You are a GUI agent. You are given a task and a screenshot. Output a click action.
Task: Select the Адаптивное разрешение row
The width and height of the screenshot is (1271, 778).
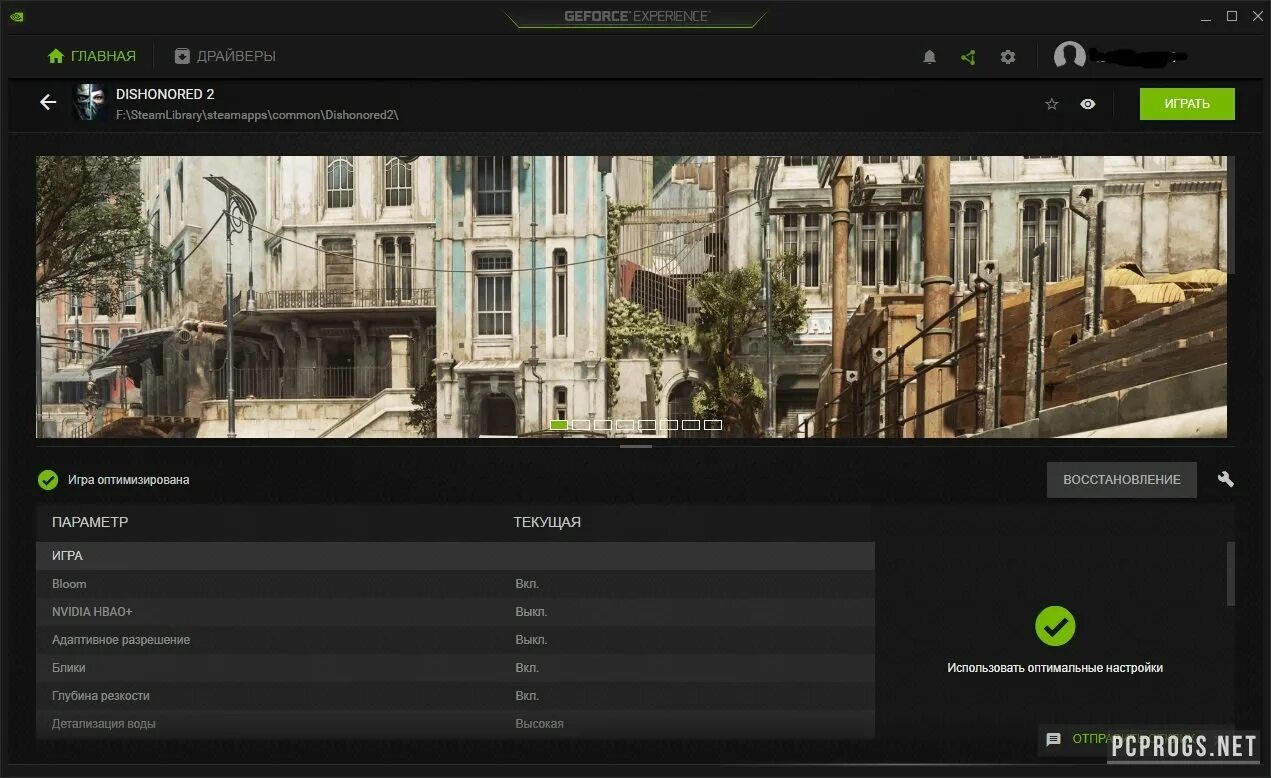point(455,640)
